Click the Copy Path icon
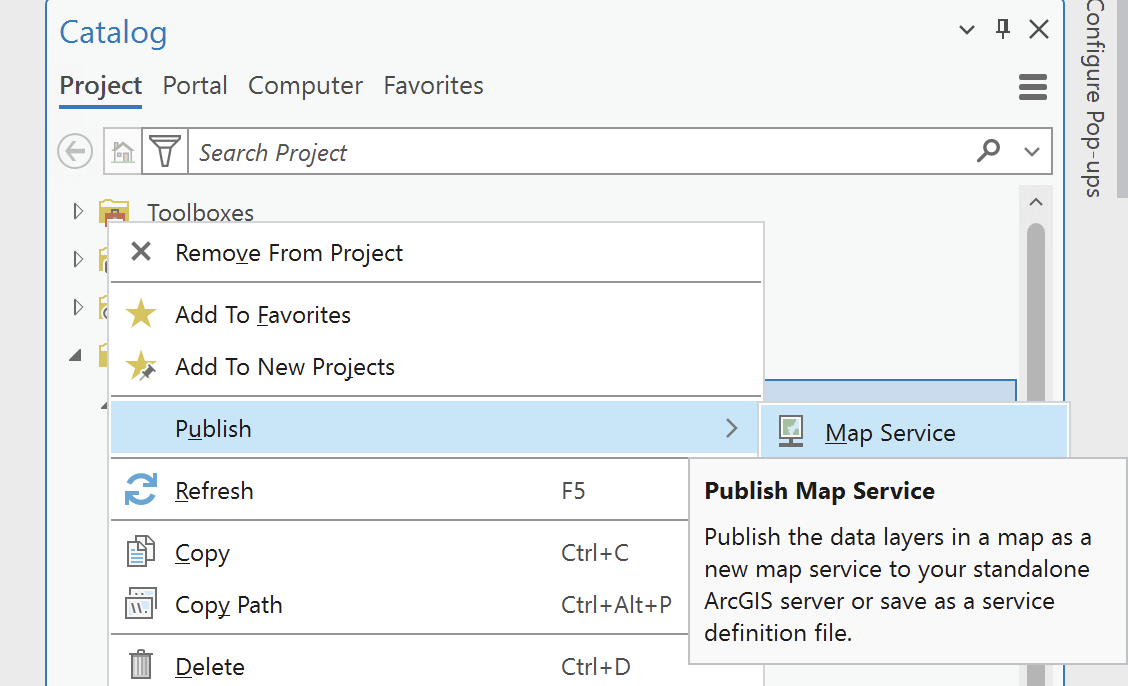Image resolution: width=1128 pixels, height=686 pixels. click(141, 604)
